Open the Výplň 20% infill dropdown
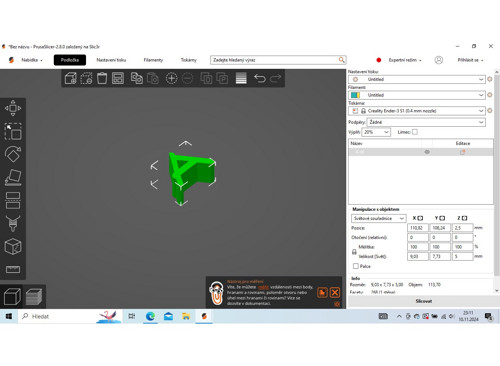The width and height of the screenshot is (500, 366). pos(376,132)
